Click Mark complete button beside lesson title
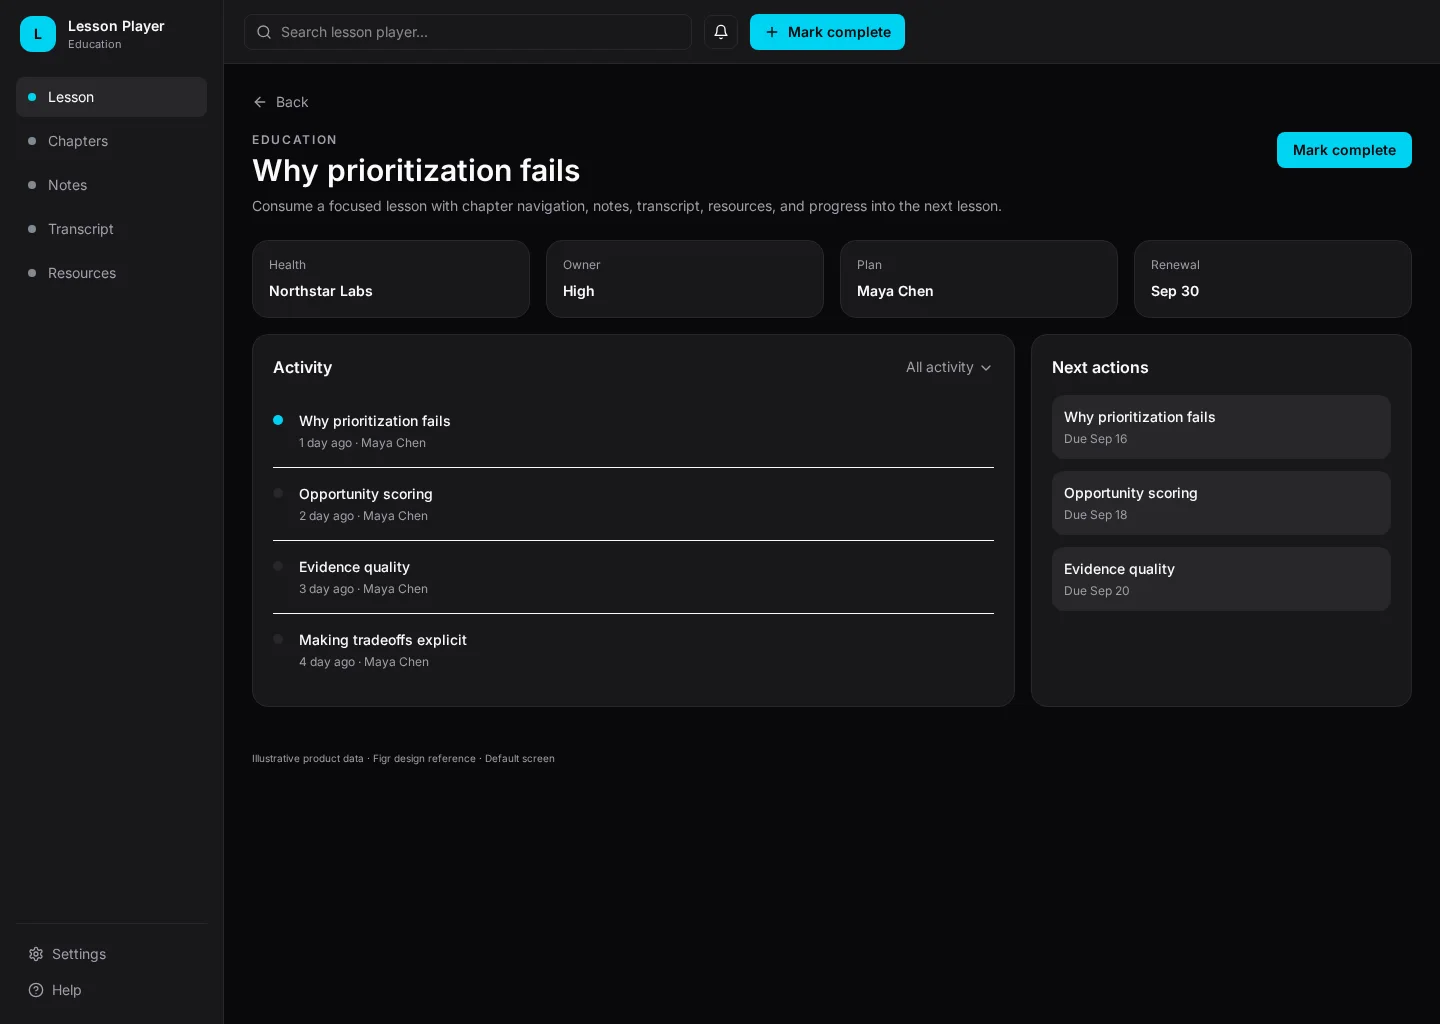Screen dimensions: 1440x1024 point(1344,150)
